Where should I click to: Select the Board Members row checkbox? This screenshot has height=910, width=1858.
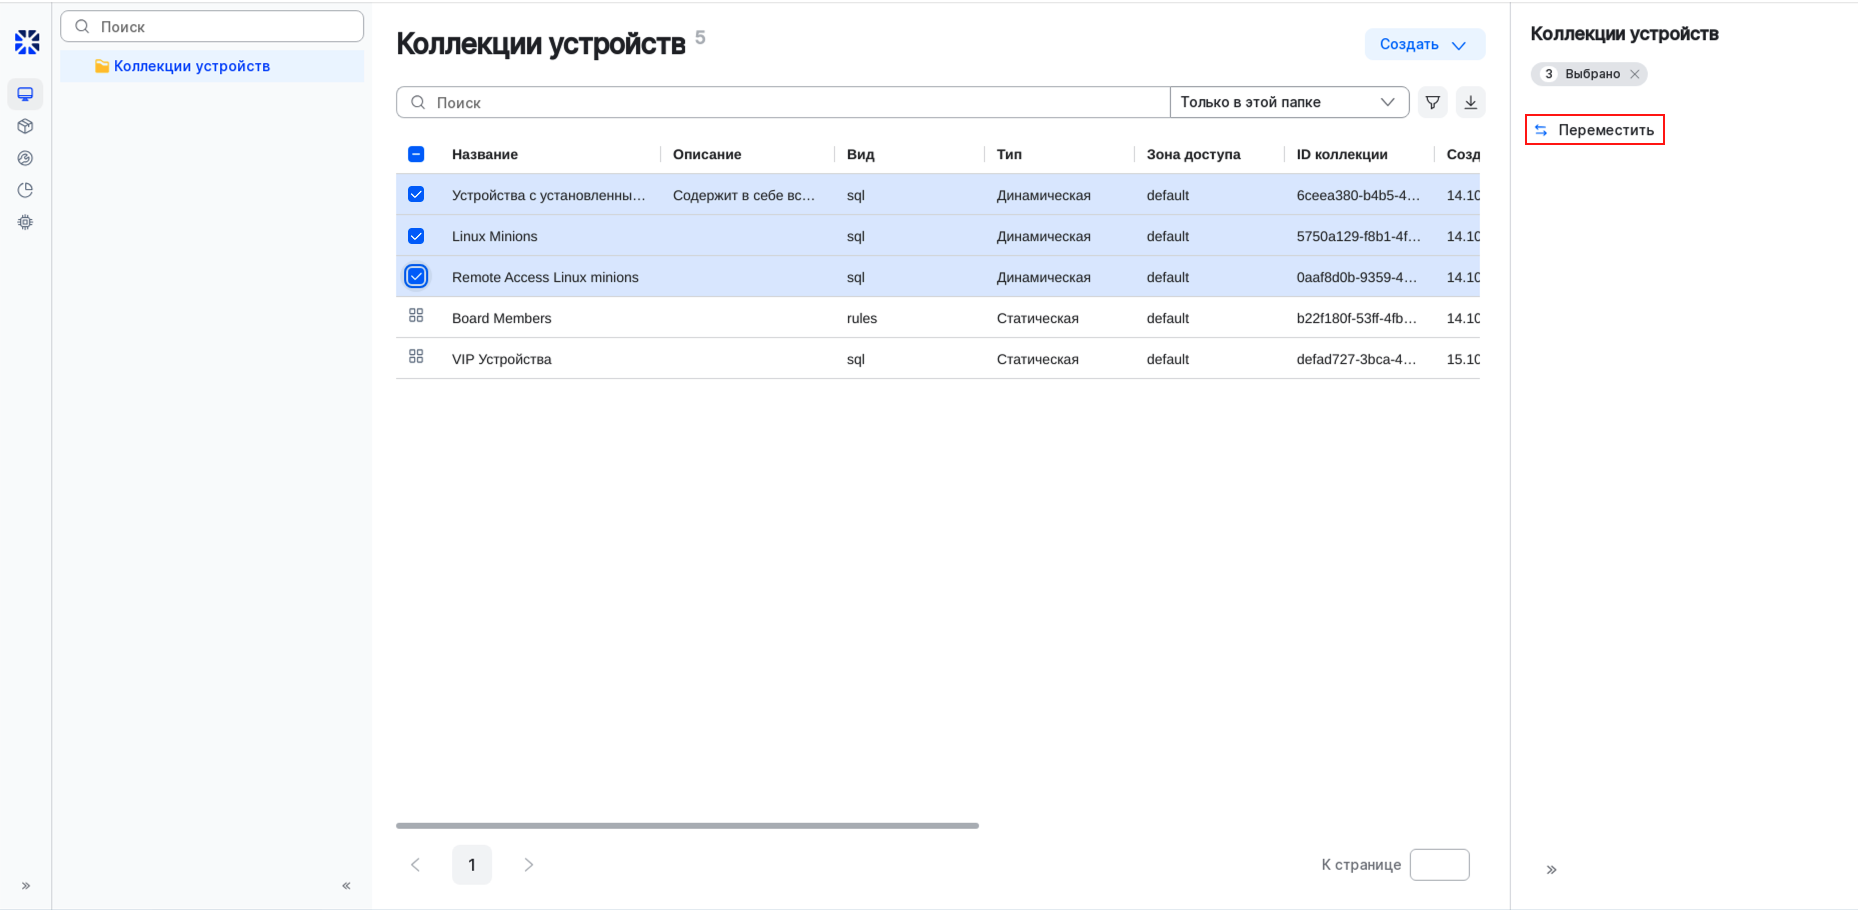pos(417,316)
